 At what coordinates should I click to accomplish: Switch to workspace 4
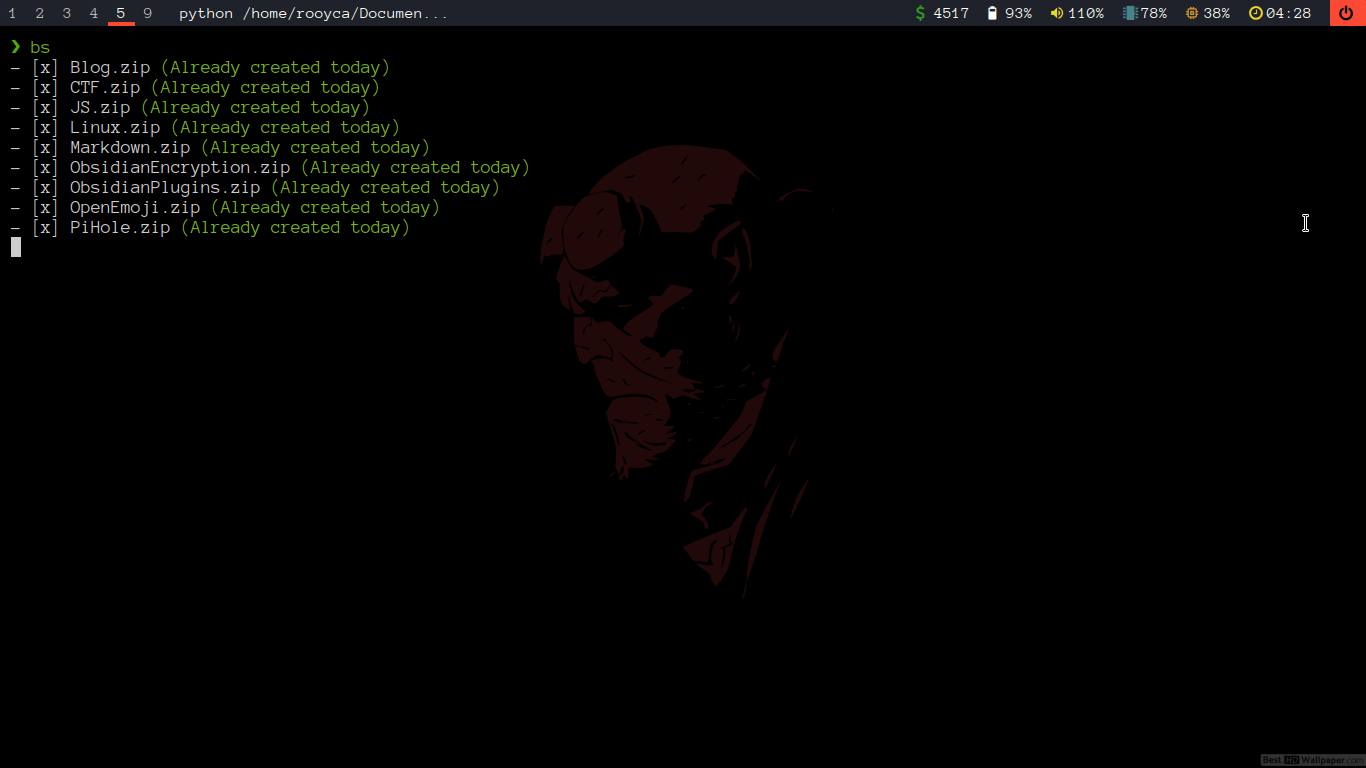click(93, 13)
